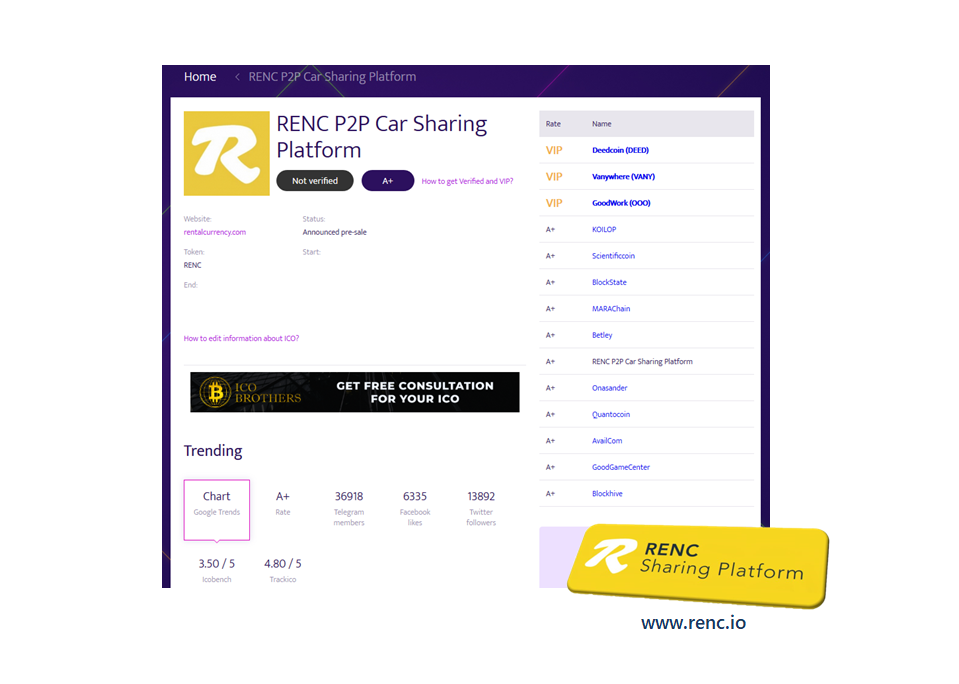The width and height of the screenshot is (959, 684).
Task: Open MARAChain in rating list
Action: coord(611,308)
